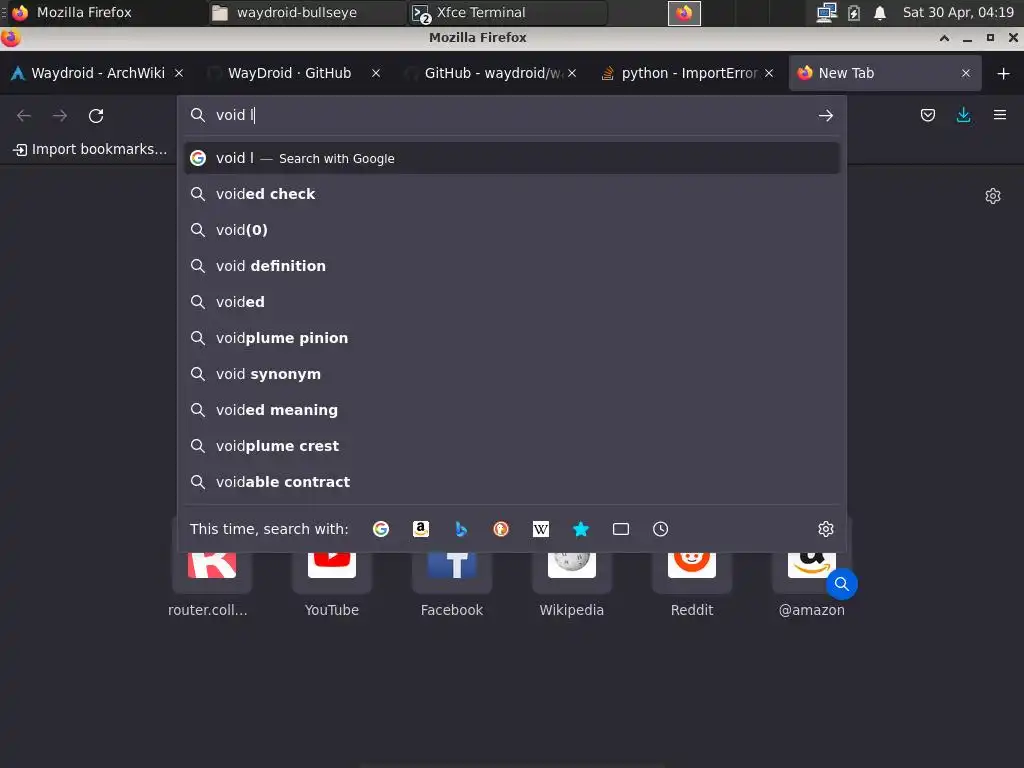Image resolution: width=1024 pixels, height=768 pixels.
Task: Close the WayDroid · GitHub tab
Action: pyautogui.click(x=376, y=73)
